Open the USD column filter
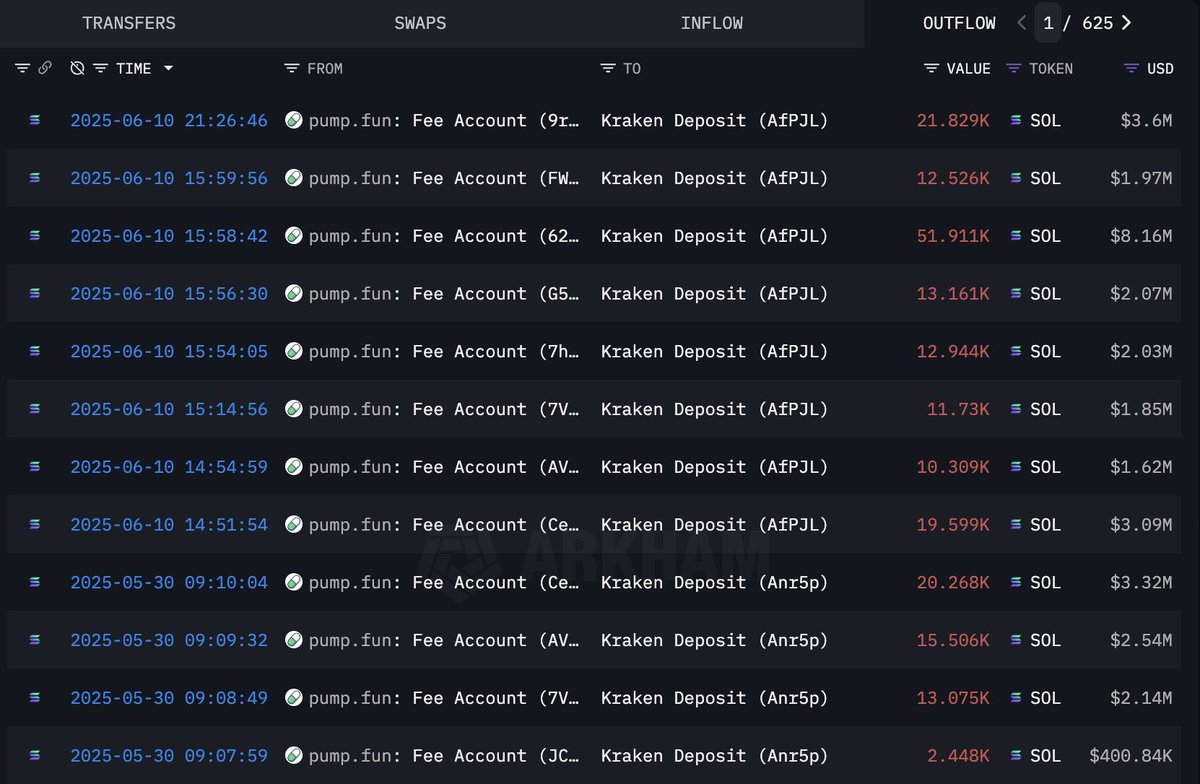Screen dimensions: 1200x784 point(1132,68)
